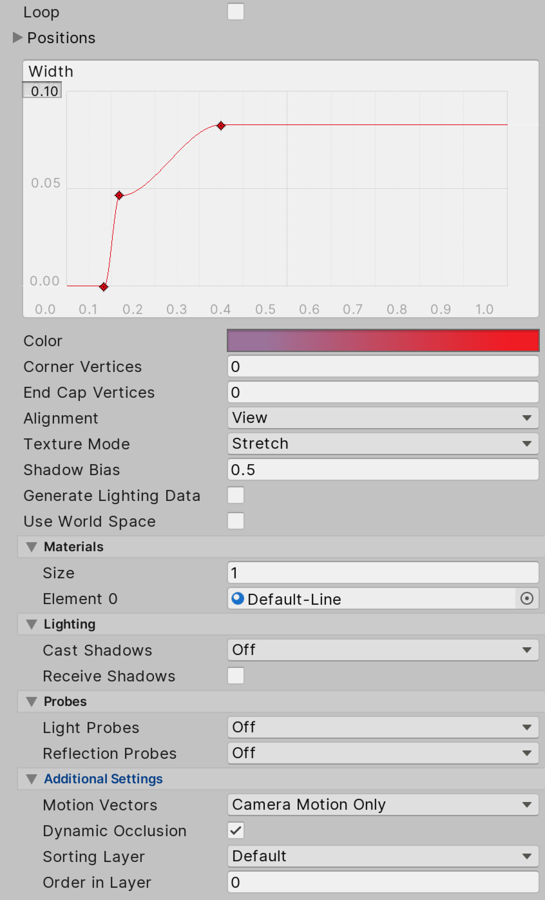Viewport: 545px width, 900px height.
Task: Enable Use World Space option
Action: coord(236,521)
